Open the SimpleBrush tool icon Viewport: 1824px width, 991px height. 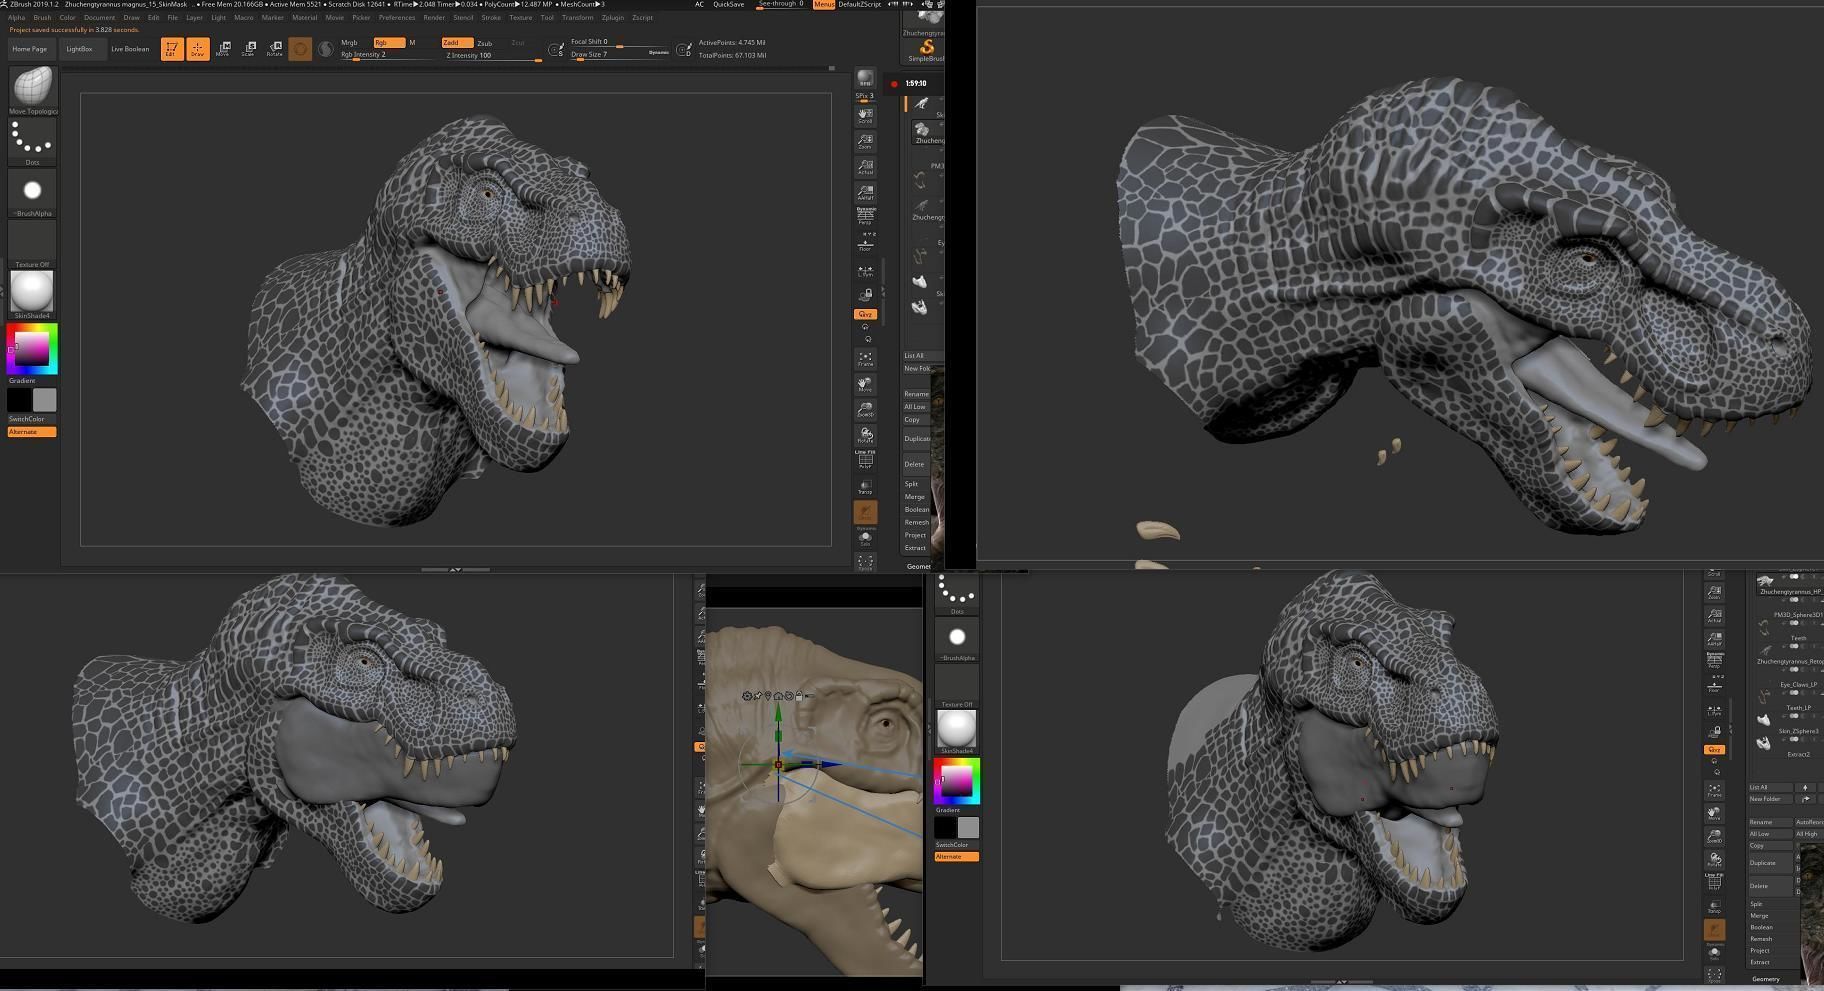(x=926, y=49)
